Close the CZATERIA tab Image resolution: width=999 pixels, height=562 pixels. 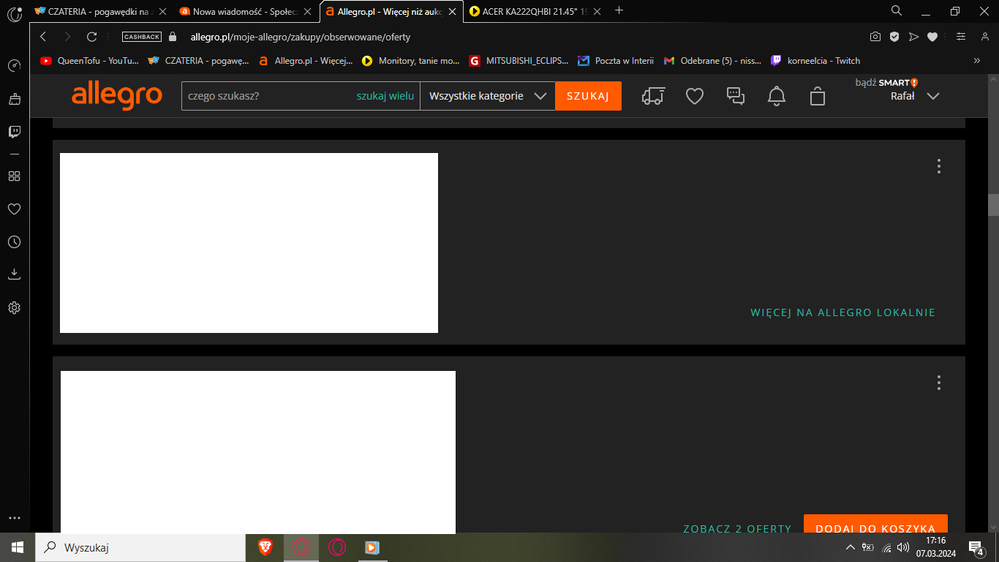162,11
